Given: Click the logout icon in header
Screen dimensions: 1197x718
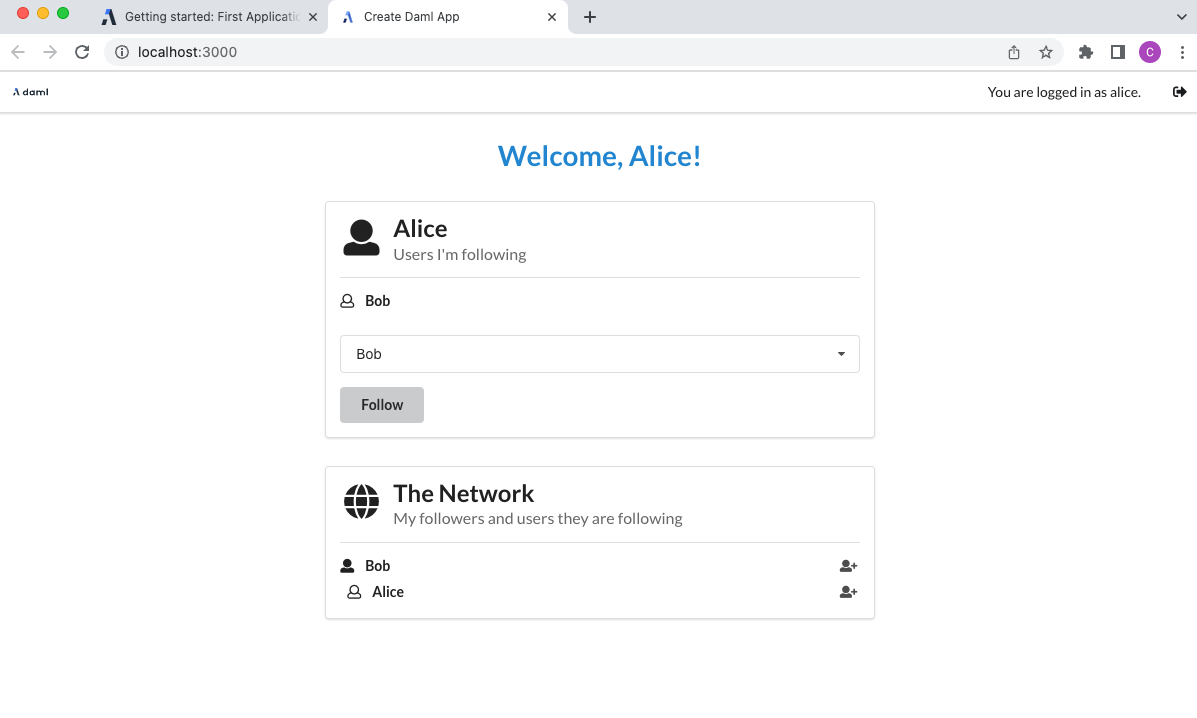Looking at the screenshot, I should [x=1179, y=92].
